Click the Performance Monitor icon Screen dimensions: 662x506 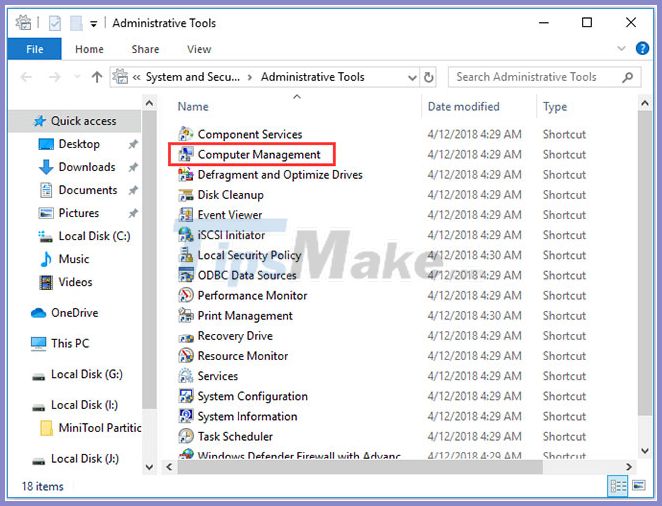(x=186, y=295)
